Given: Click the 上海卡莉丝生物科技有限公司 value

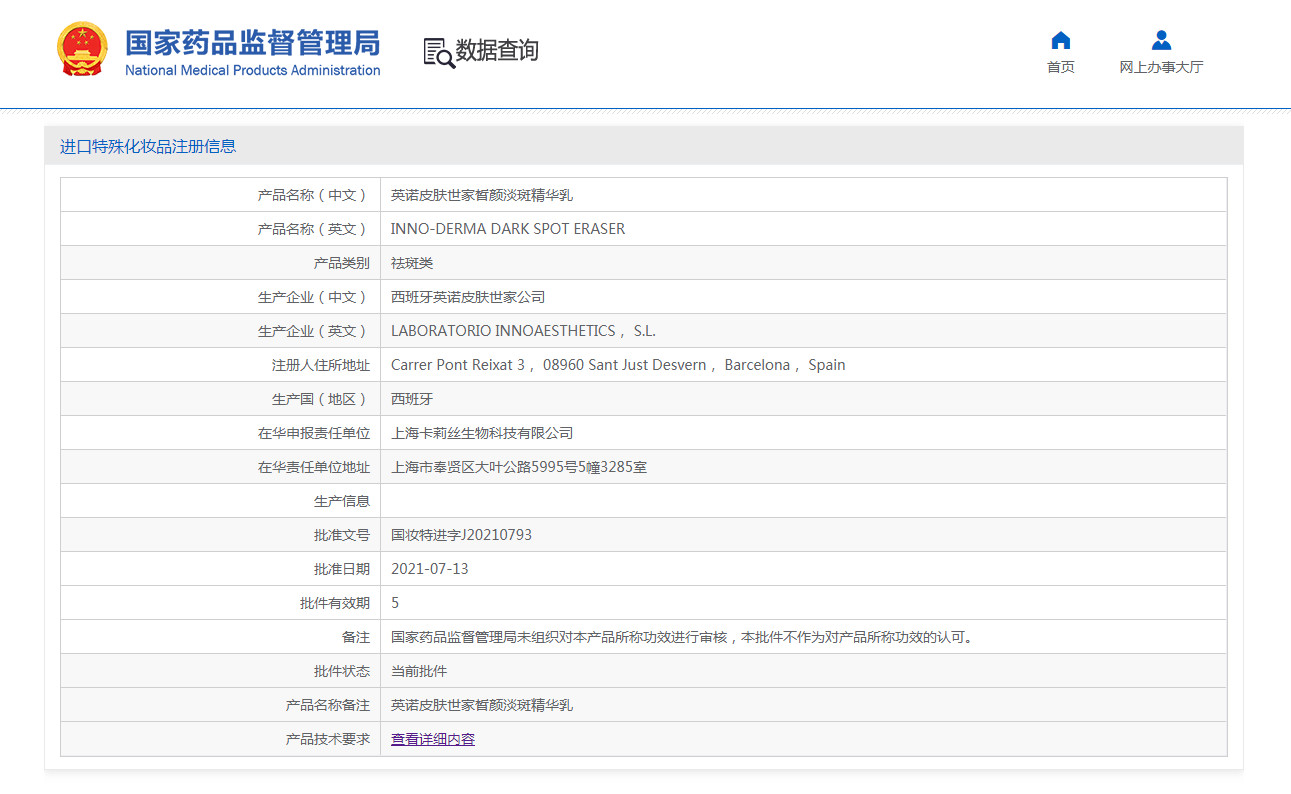Looking at the screenshot, I should (x=482, y=433).
